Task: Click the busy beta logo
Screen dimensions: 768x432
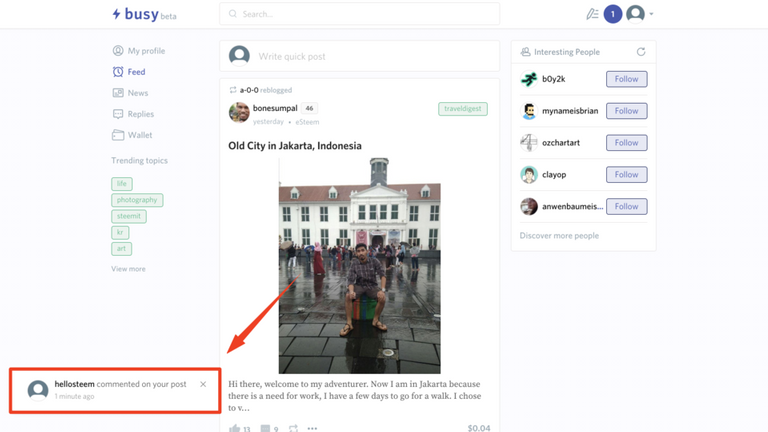Action: (144, 14)
